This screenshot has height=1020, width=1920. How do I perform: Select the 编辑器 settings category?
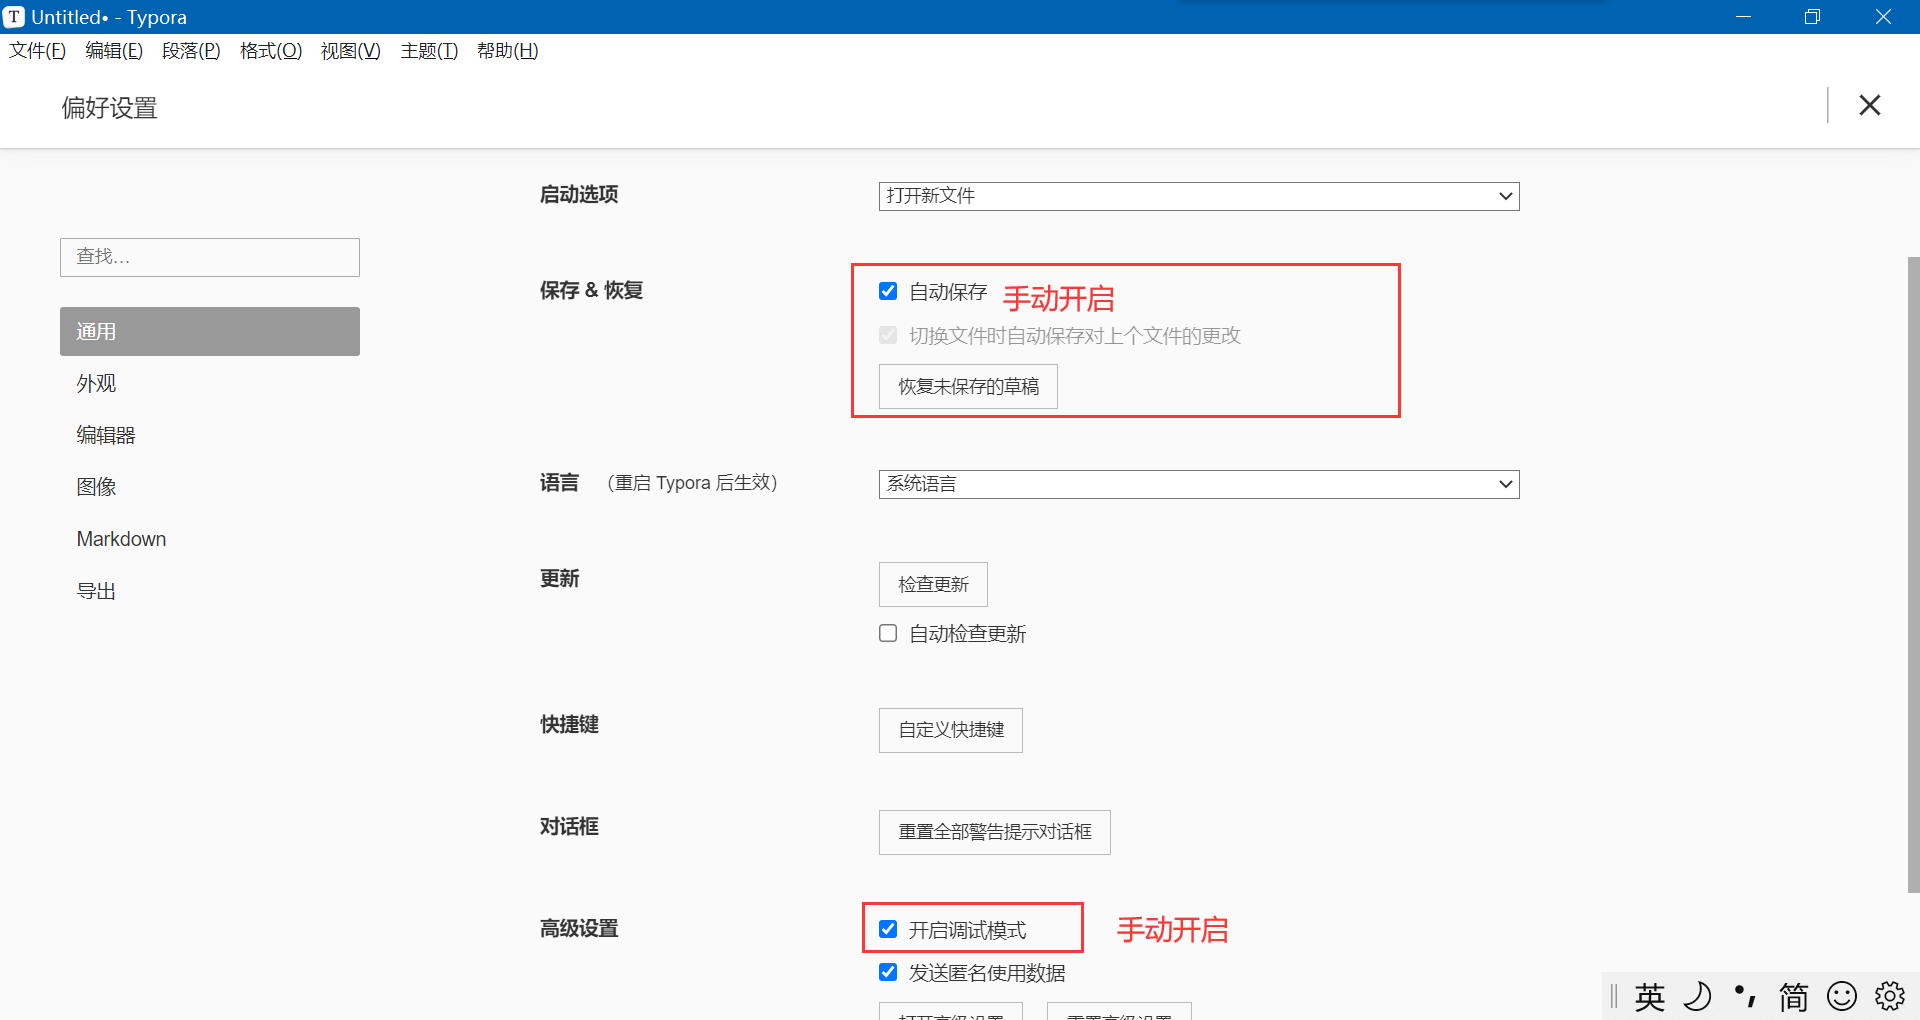(x=210, y=435)
